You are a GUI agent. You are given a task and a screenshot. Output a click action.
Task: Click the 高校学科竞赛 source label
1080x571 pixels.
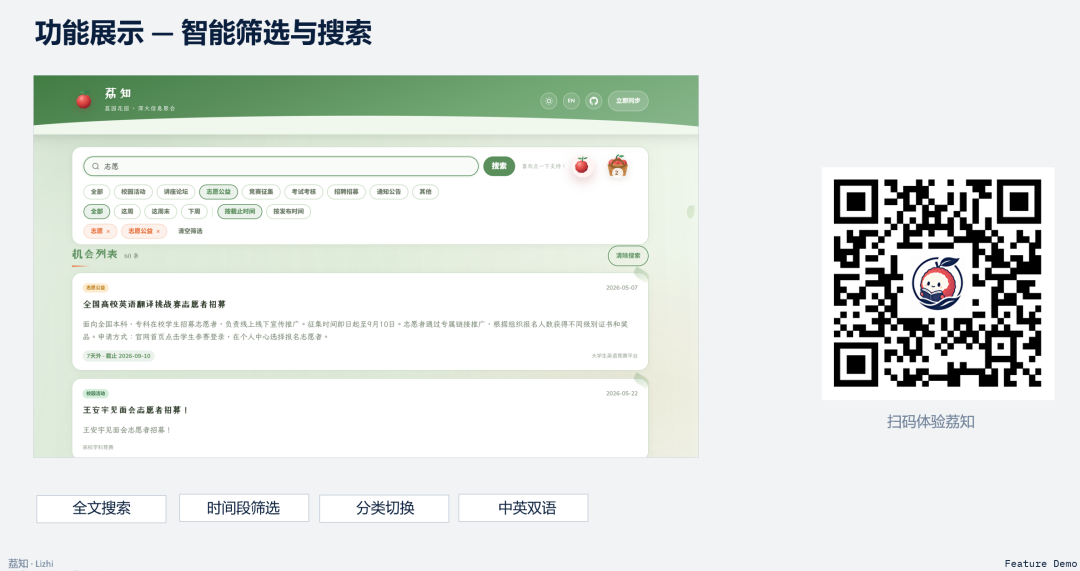[98, 448]
